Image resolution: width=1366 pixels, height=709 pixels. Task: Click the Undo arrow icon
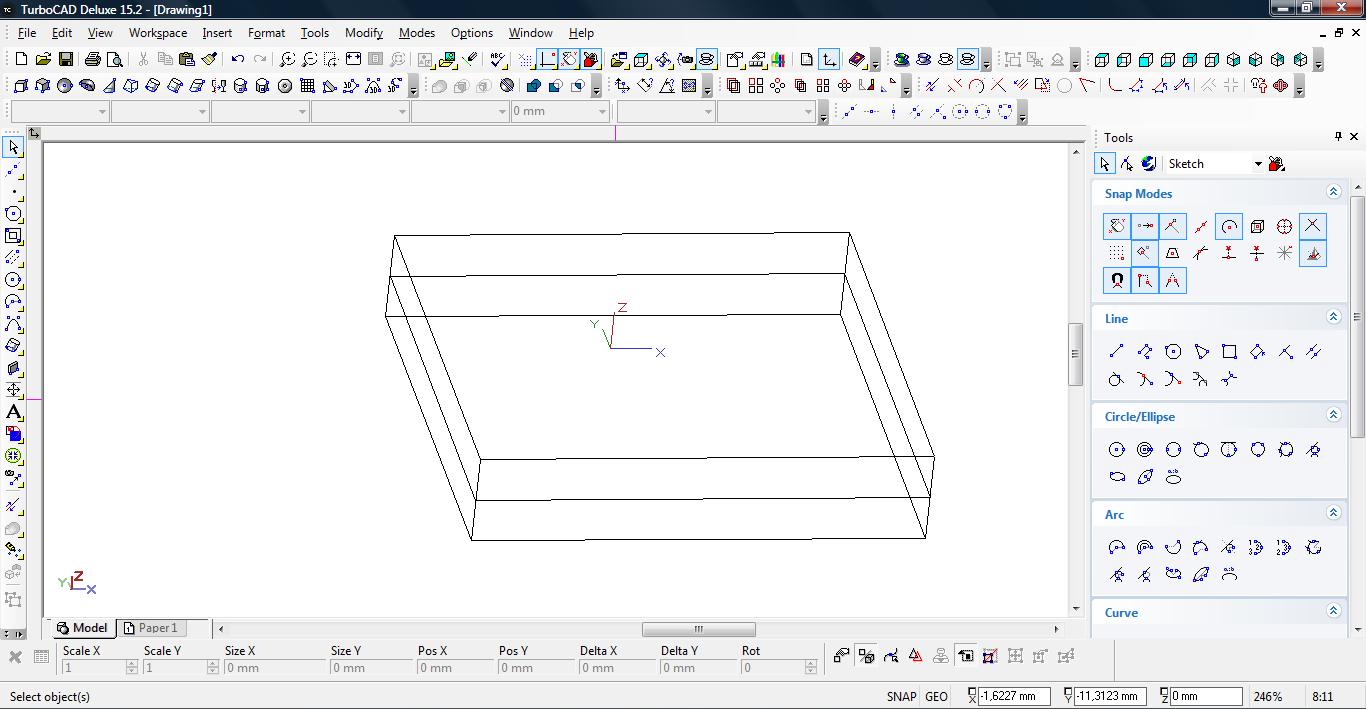click(238, 59)
